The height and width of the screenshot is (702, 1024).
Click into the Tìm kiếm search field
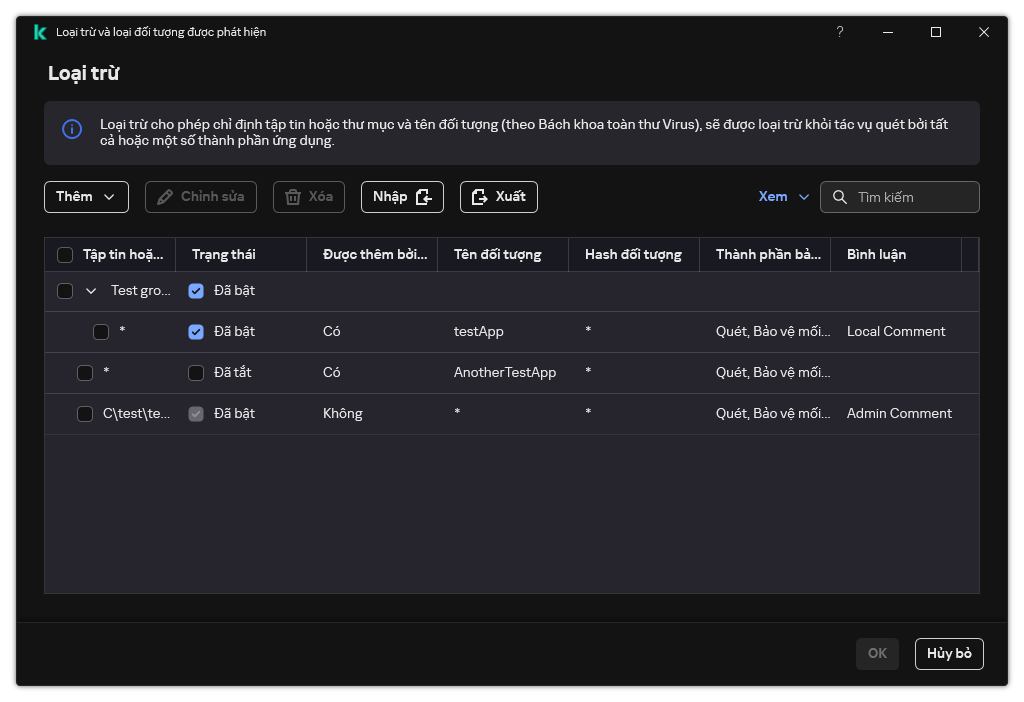coord(910,197)
